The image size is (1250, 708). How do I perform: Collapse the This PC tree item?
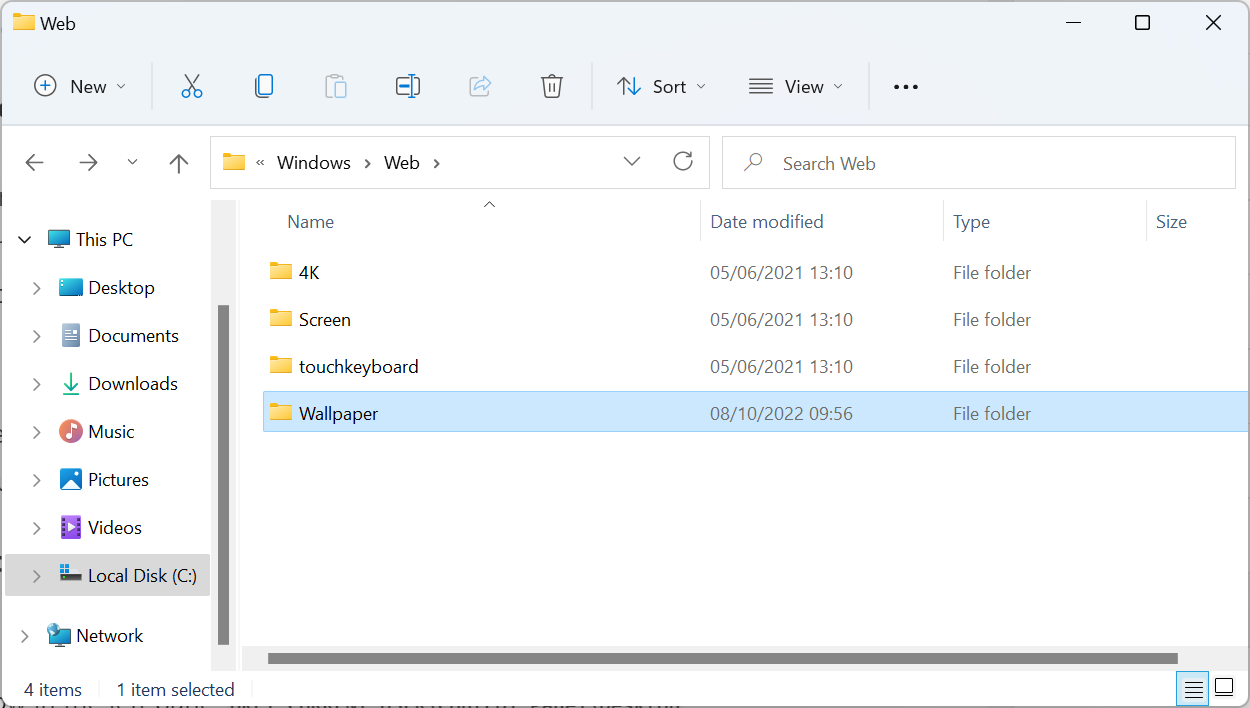click(24, 239)
